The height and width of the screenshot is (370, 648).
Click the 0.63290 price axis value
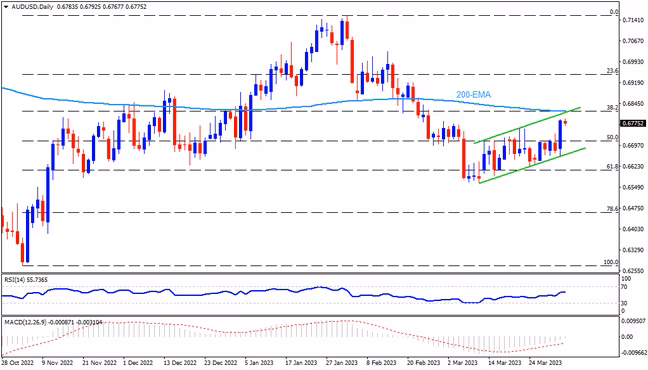(634, 250)
